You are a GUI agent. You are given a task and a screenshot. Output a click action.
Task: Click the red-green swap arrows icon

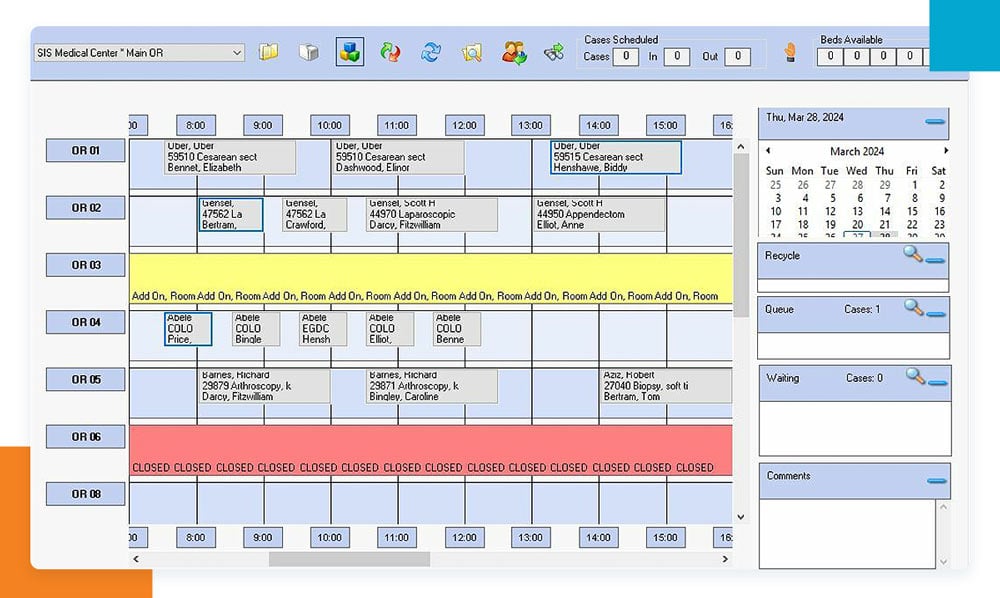click(391, 52)
